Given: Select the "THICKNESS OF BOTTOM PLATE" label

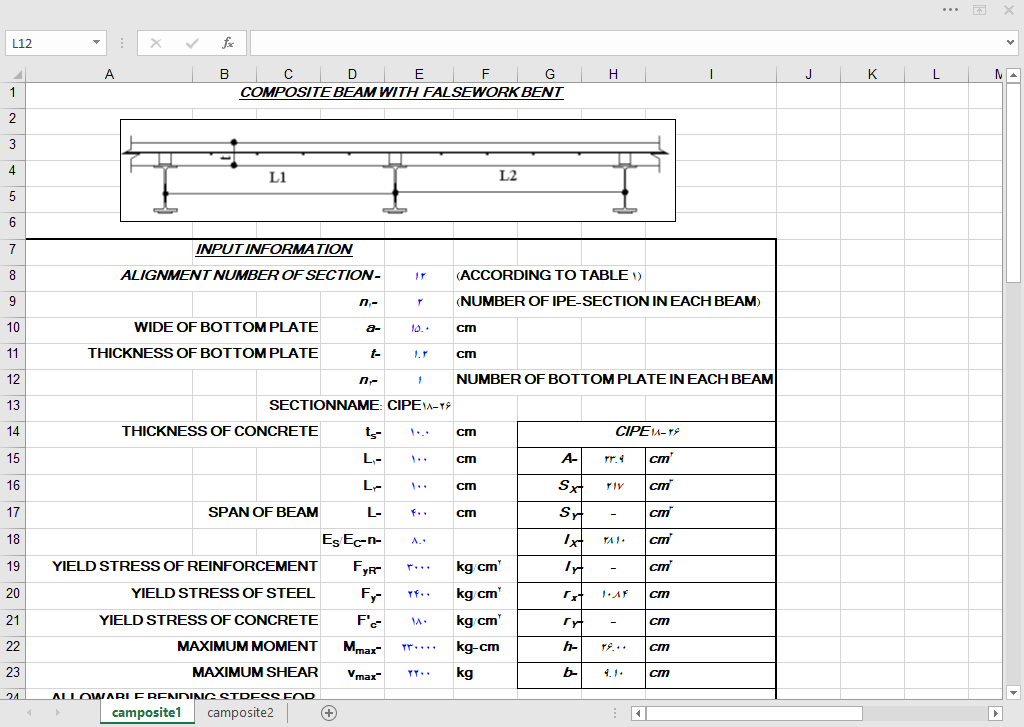Looking at the screenshot, I should 203,353.
